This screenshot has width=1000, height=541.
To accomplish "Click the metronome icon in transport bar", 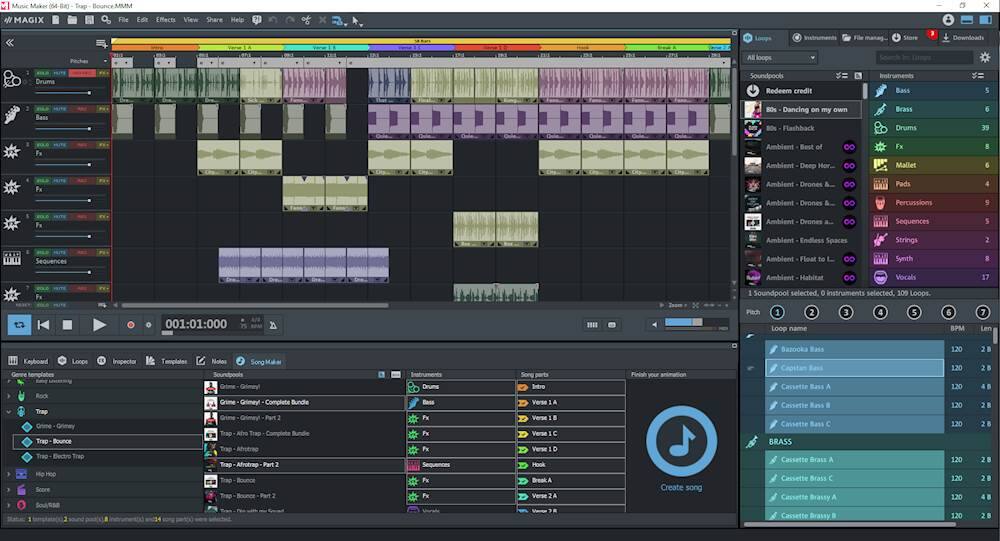I will click(x=274, y=324).
